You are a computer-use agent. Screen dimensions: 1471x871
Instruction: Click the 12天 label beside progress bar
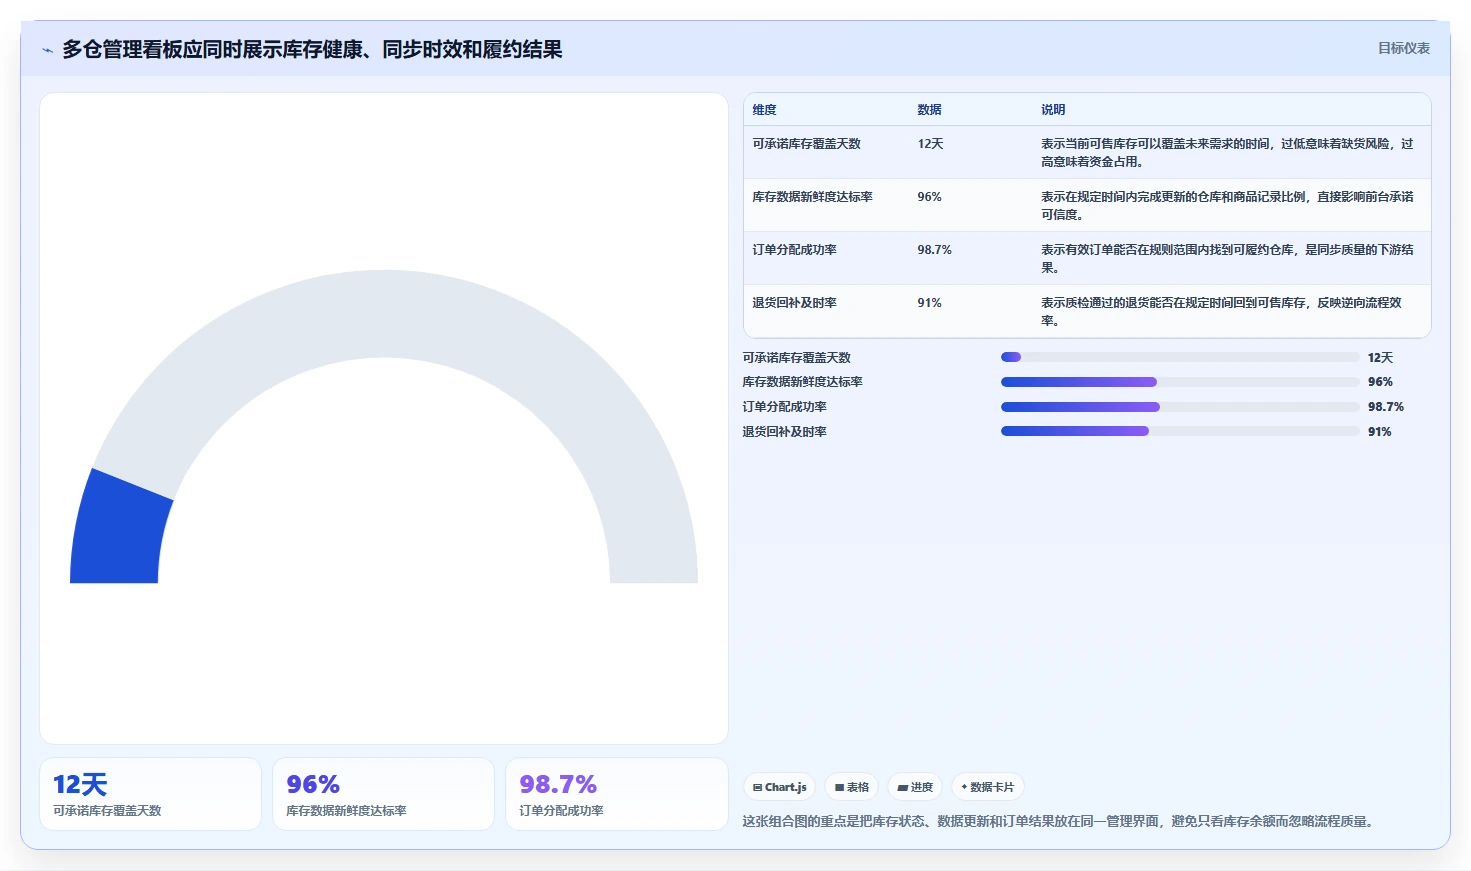click(x=1380, y=358)
